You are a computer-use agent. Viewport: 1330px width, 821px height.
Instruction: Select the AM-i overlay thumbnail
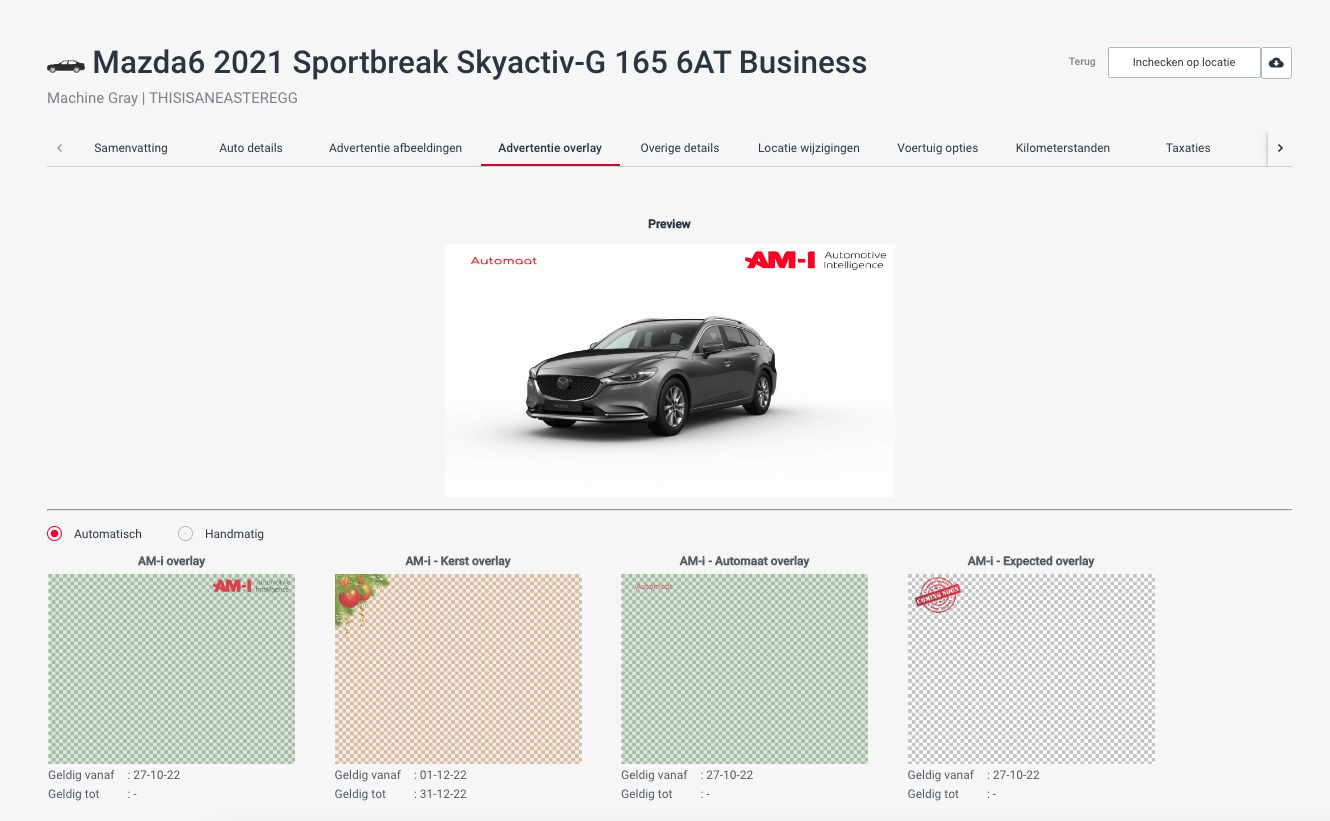[x=171, y=669]
